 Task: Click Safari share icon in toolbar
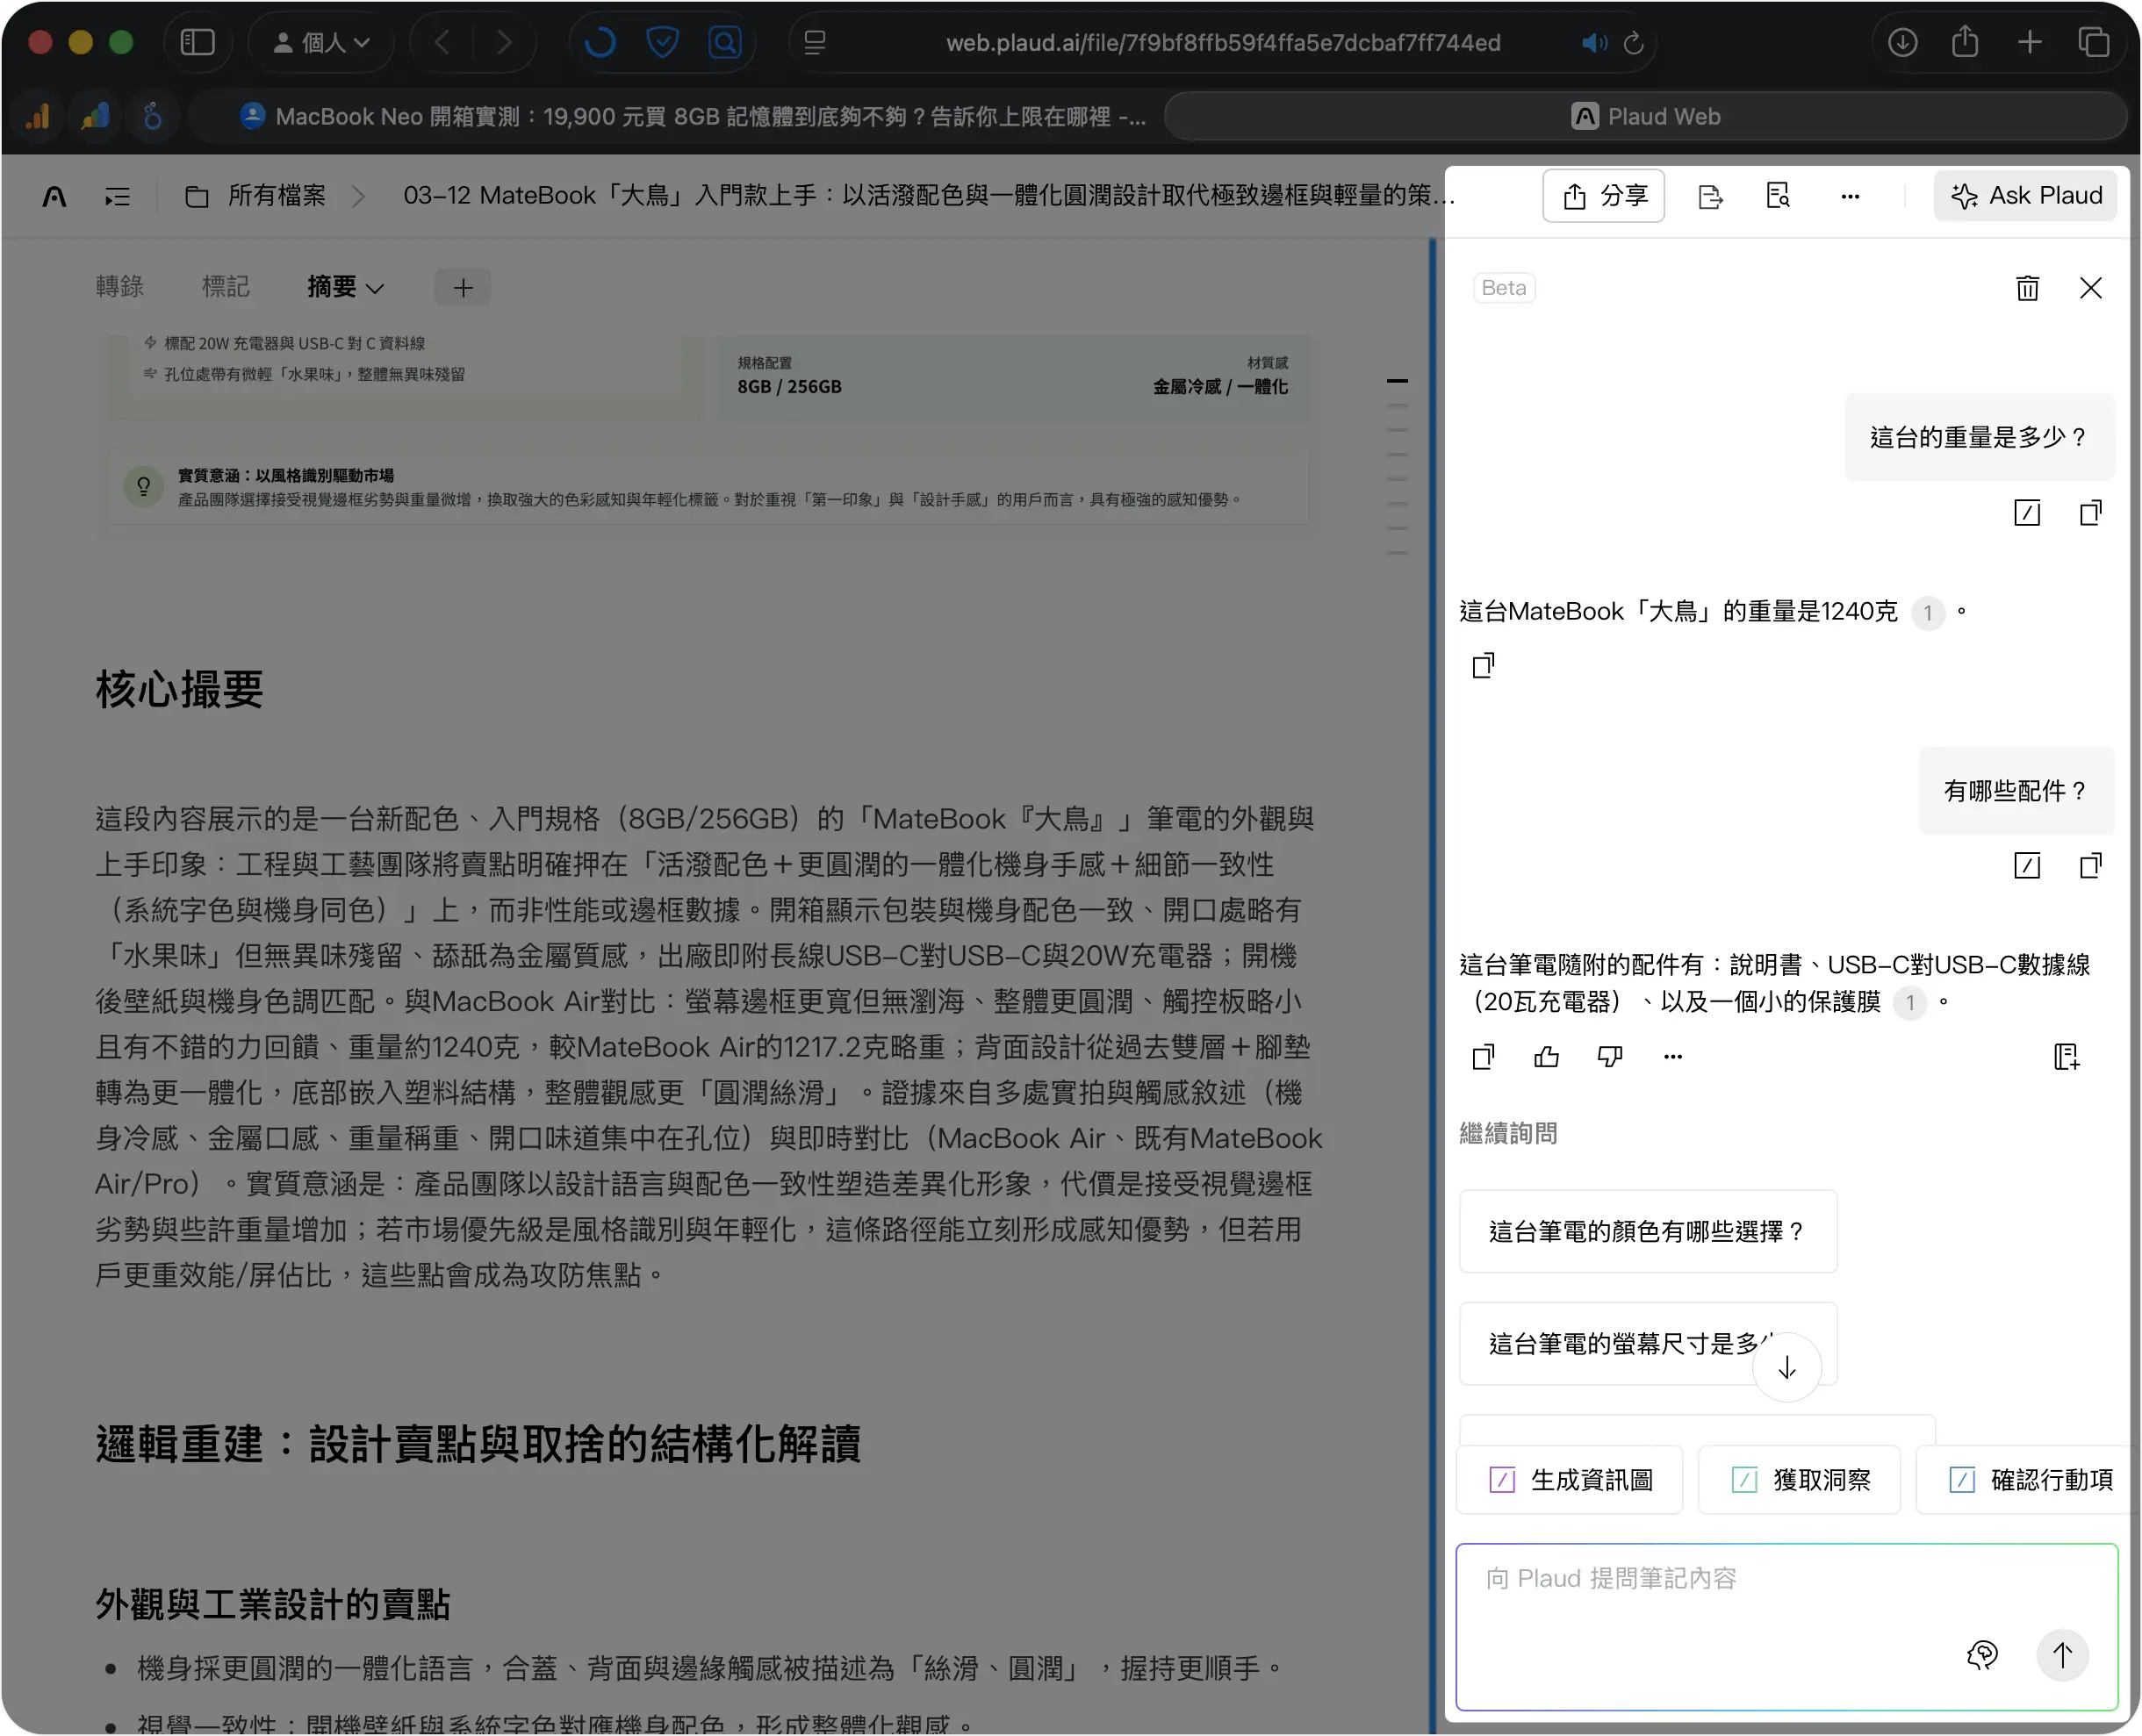tap(1965, 42)
